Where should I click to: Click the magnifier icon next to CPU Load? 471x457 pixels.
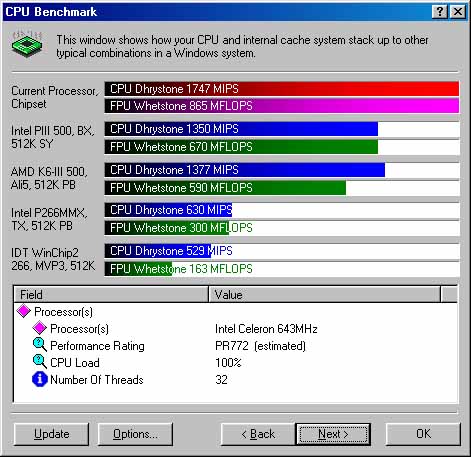click(x=40, y=362)
